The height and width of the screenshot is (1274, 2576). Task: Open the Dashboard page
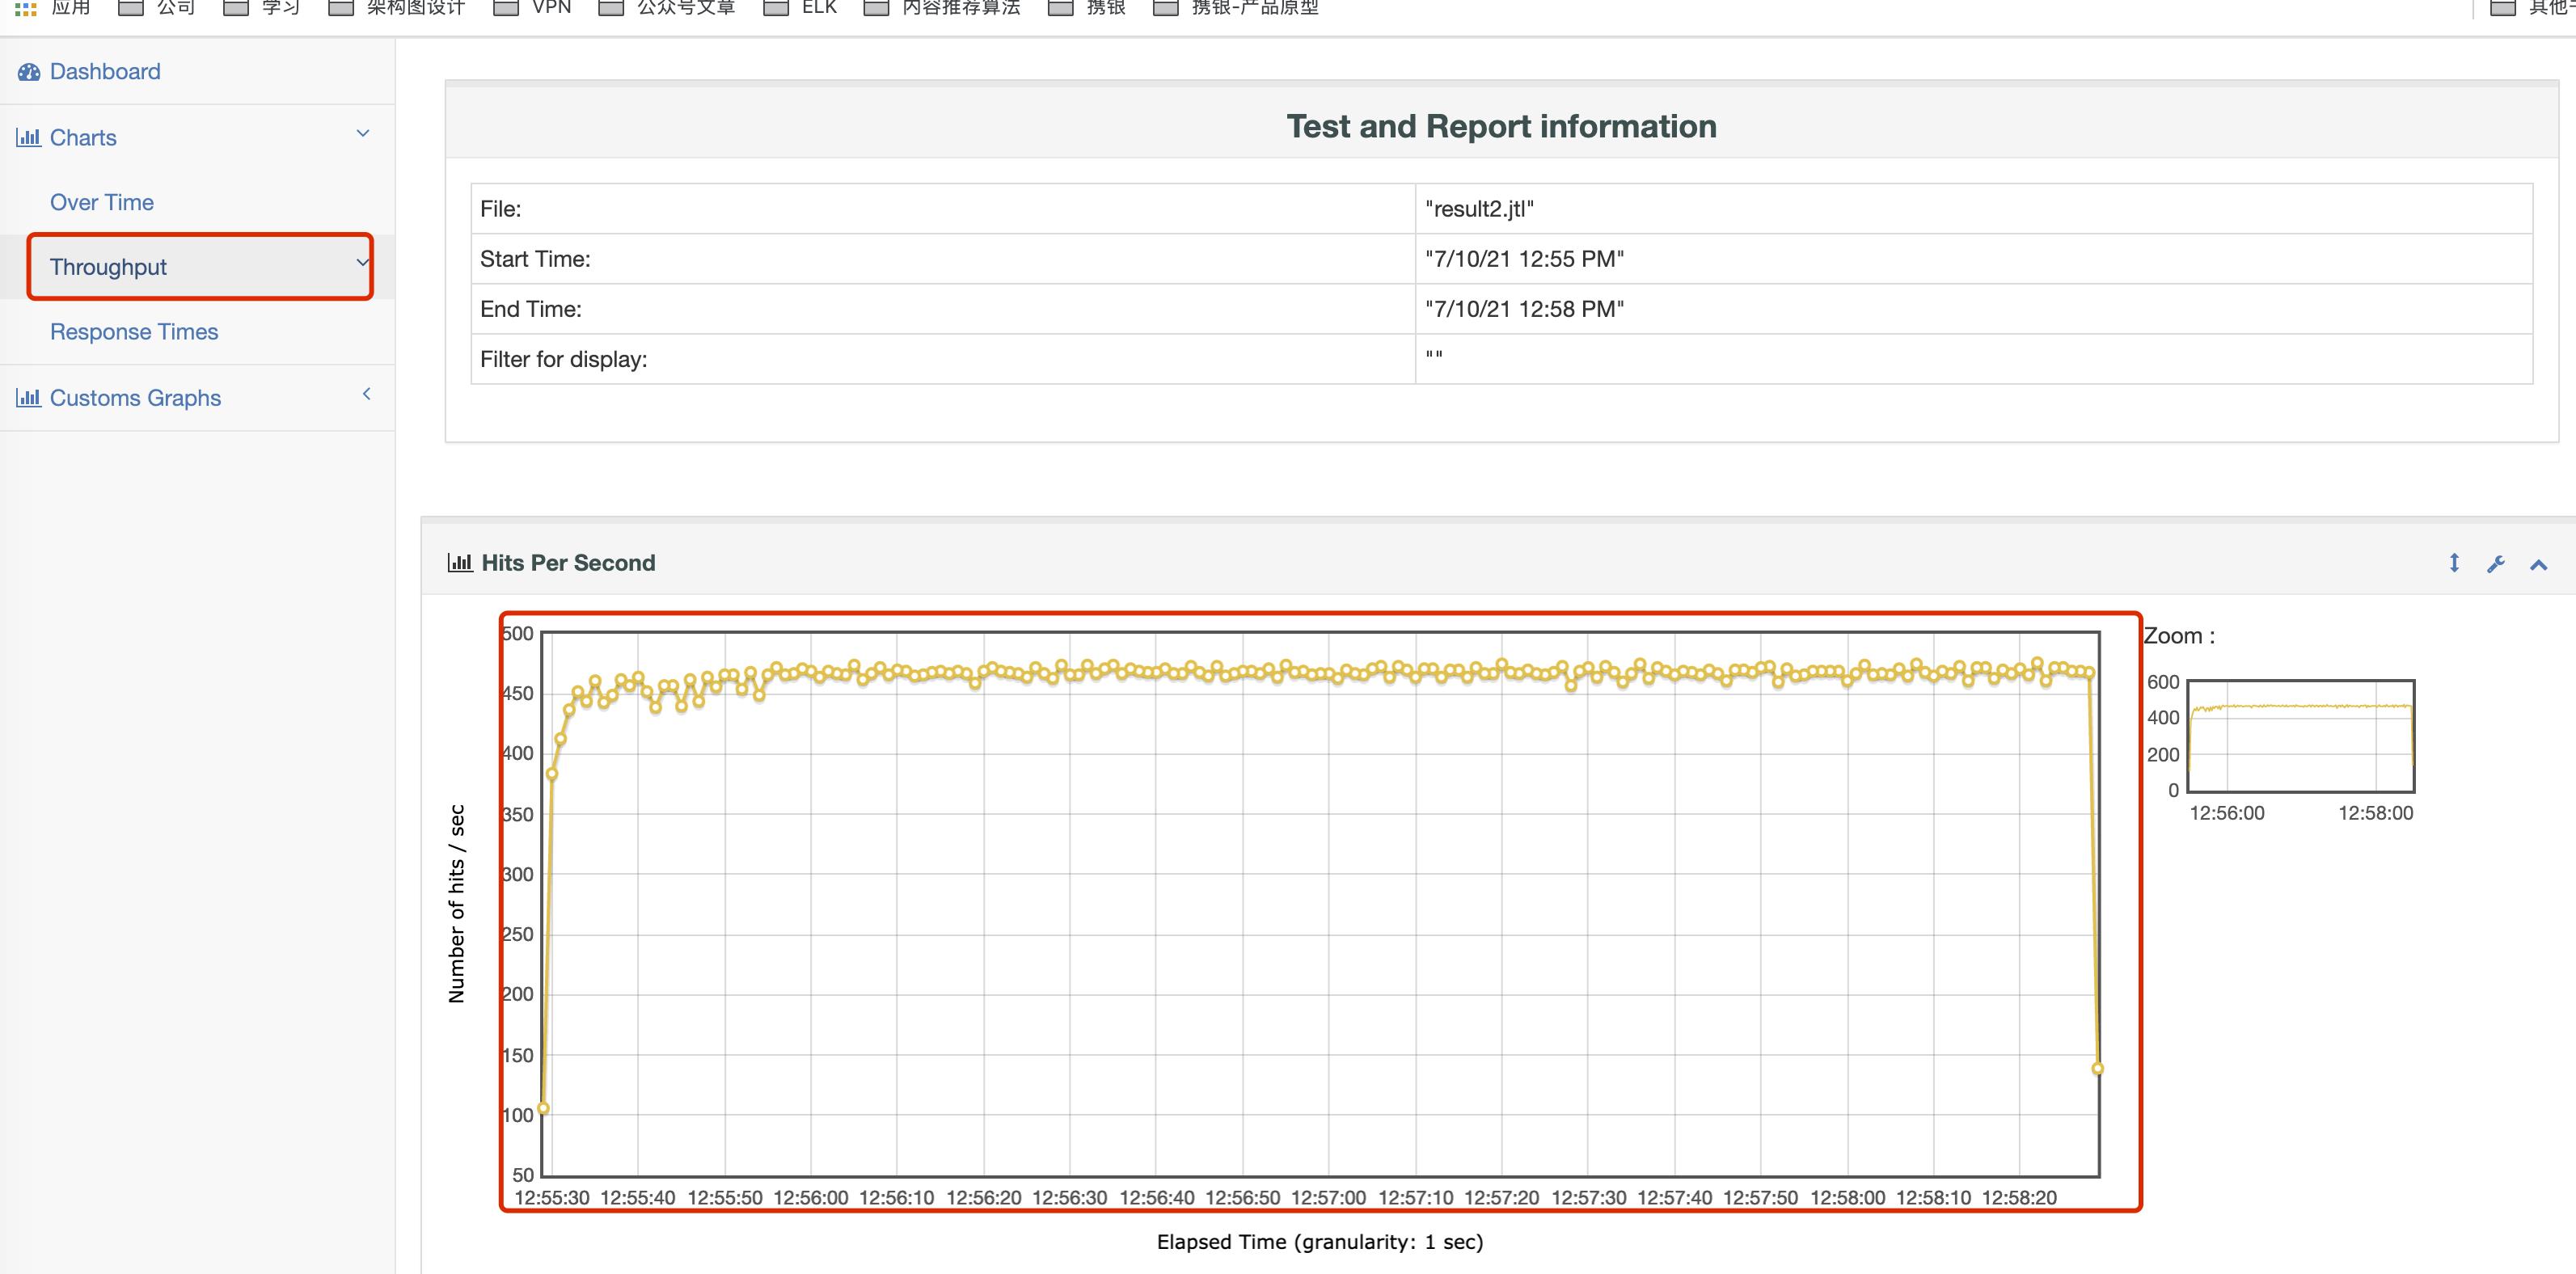click(x=105, y=71)
